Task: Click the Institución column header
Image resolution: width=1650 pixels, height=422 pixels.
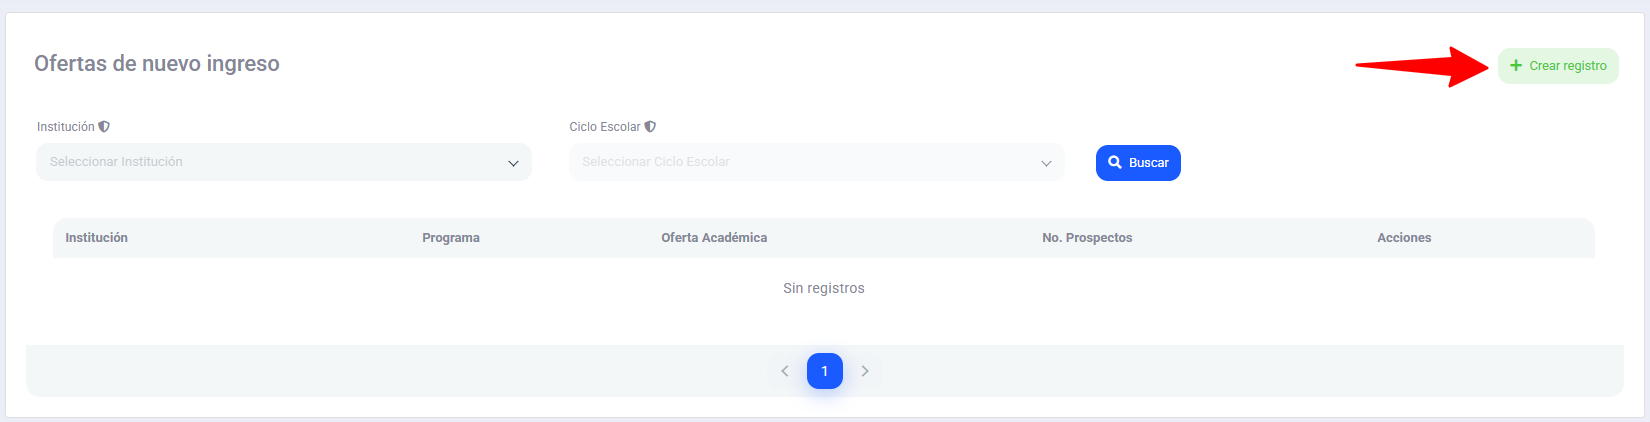Action: click(x=97, y=238)
